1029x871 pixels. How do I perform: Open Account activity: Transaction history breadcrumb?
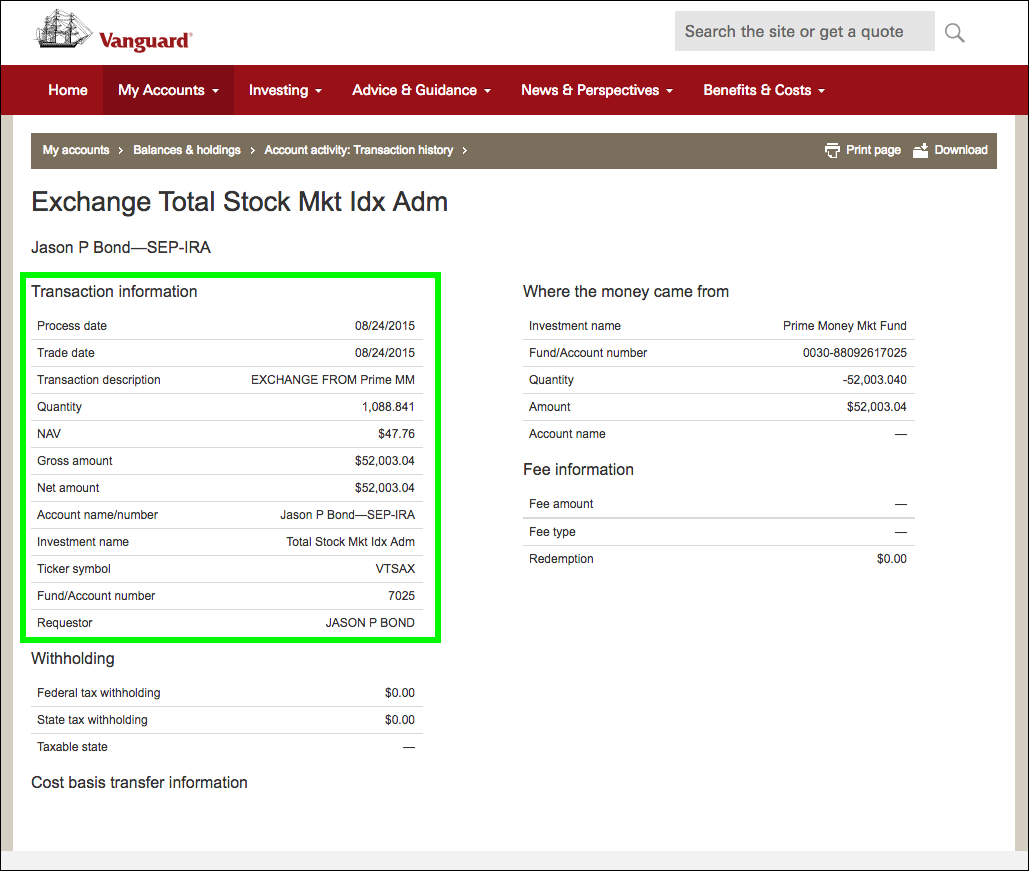coord(359,150)
